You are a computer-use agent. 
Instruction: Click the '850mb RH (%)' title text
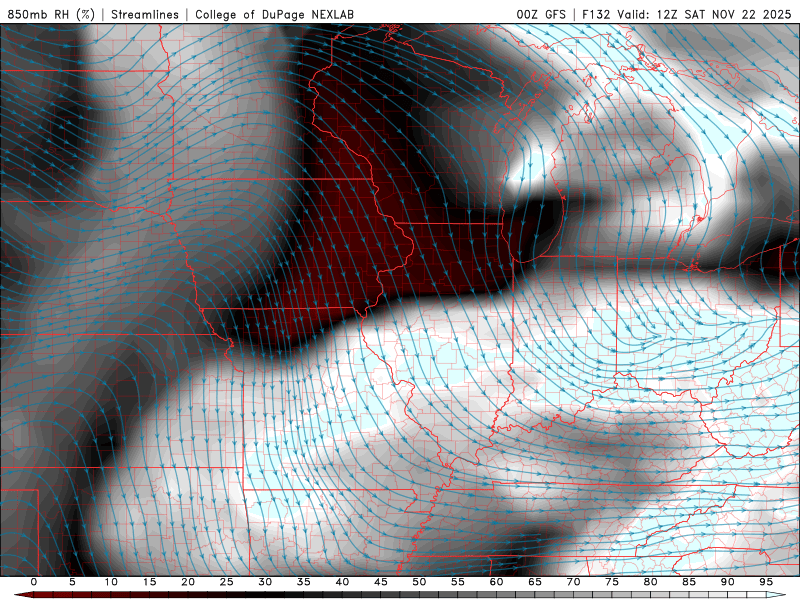tap(51, 14)
